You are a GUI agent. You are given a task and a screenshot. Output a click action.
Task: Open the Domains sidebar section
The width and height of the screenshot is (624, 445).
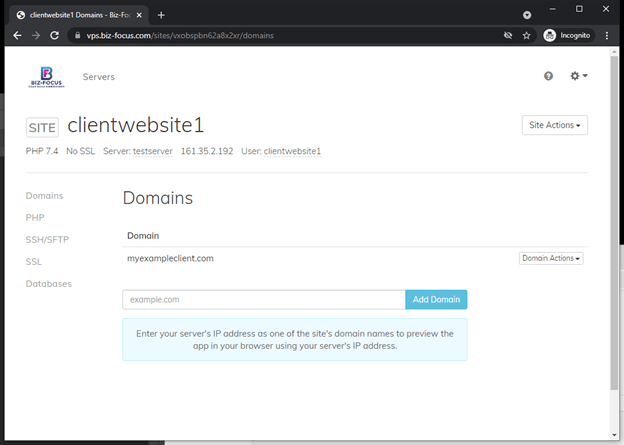point(45,196)
